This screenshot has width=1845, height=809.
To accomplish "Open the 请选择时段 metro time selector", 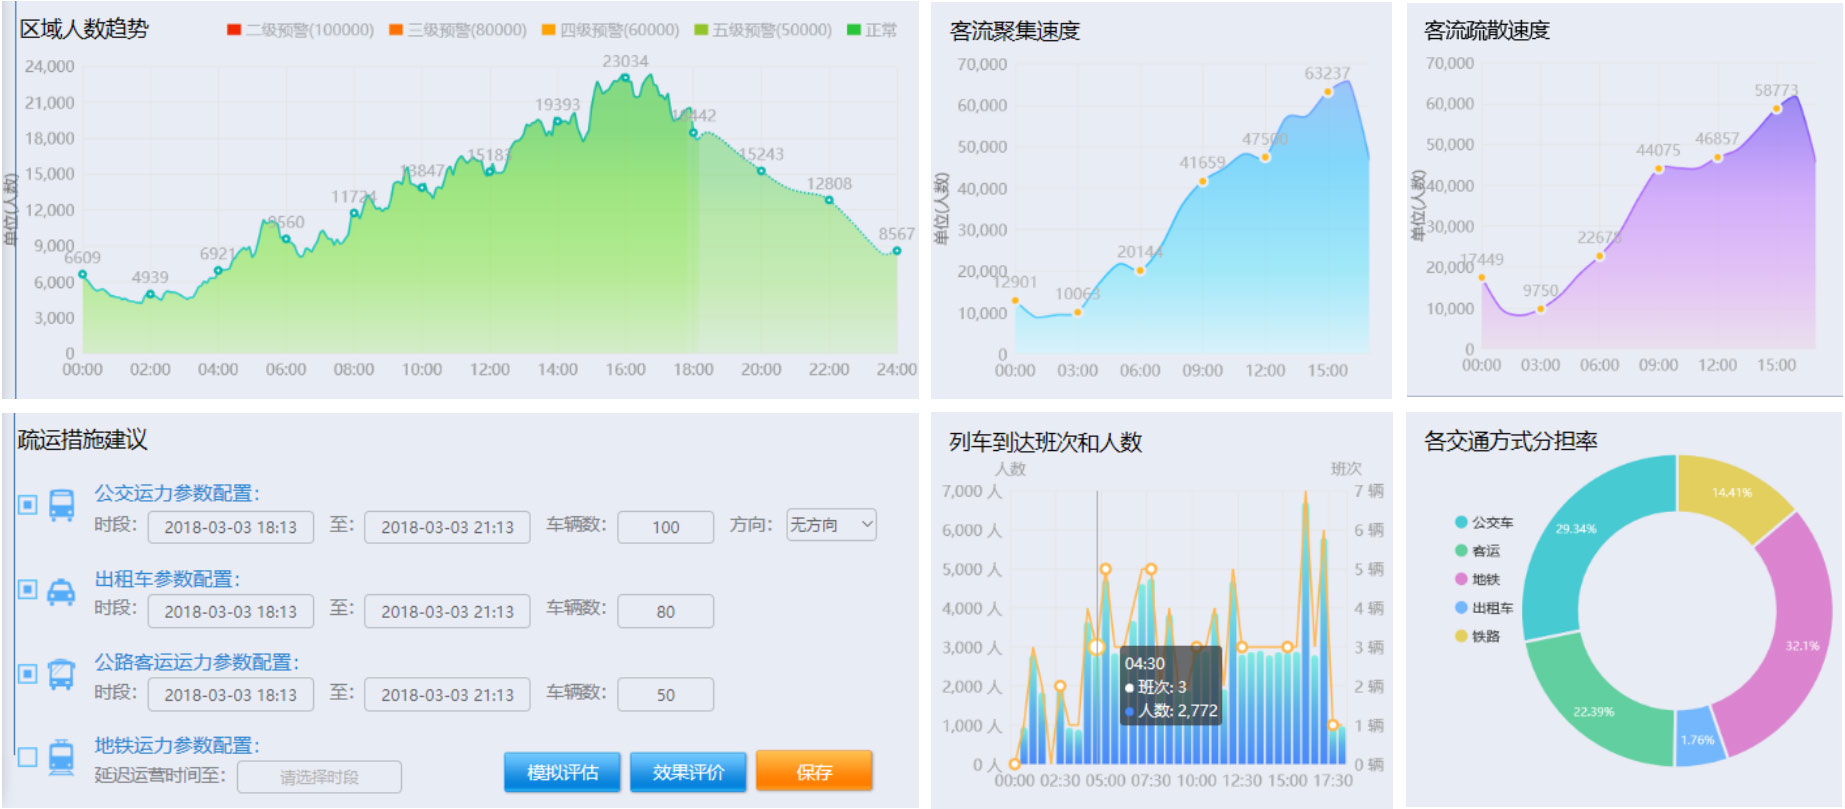I will click(319, 777).
